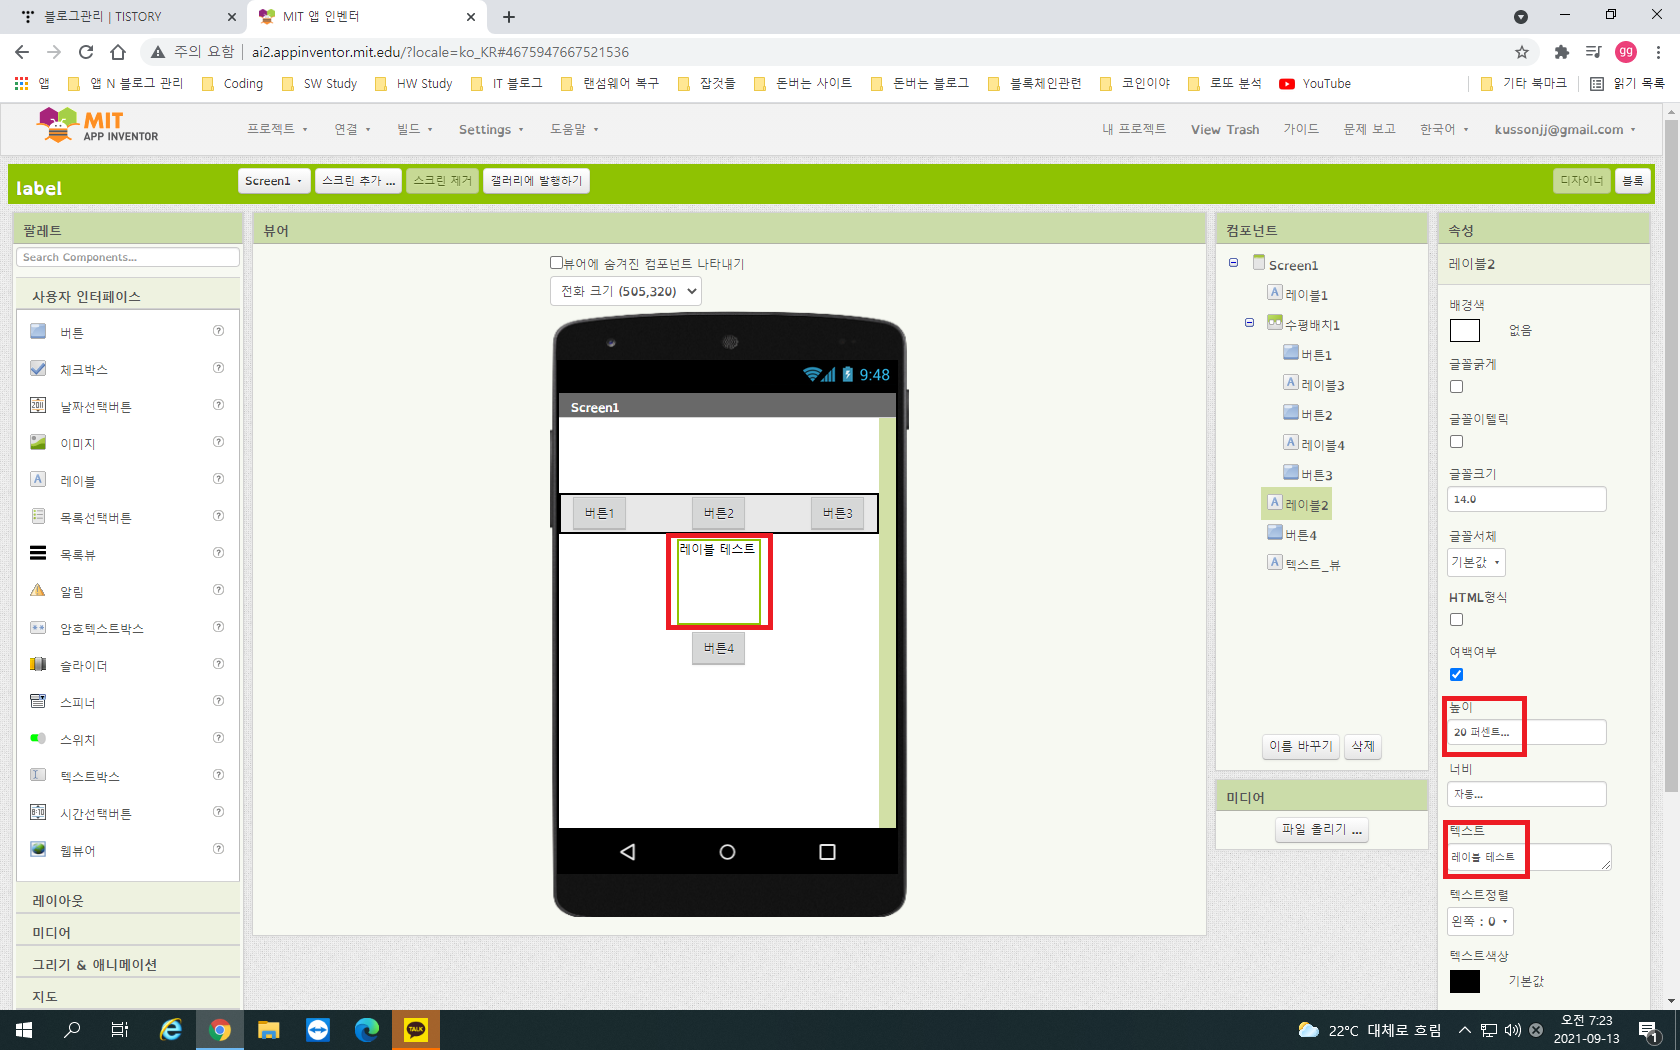Collapse the 수평배치1 tree node
Image resolution: width=1680 pixels, height=1050 pixels.
(x=1249, y=323)
